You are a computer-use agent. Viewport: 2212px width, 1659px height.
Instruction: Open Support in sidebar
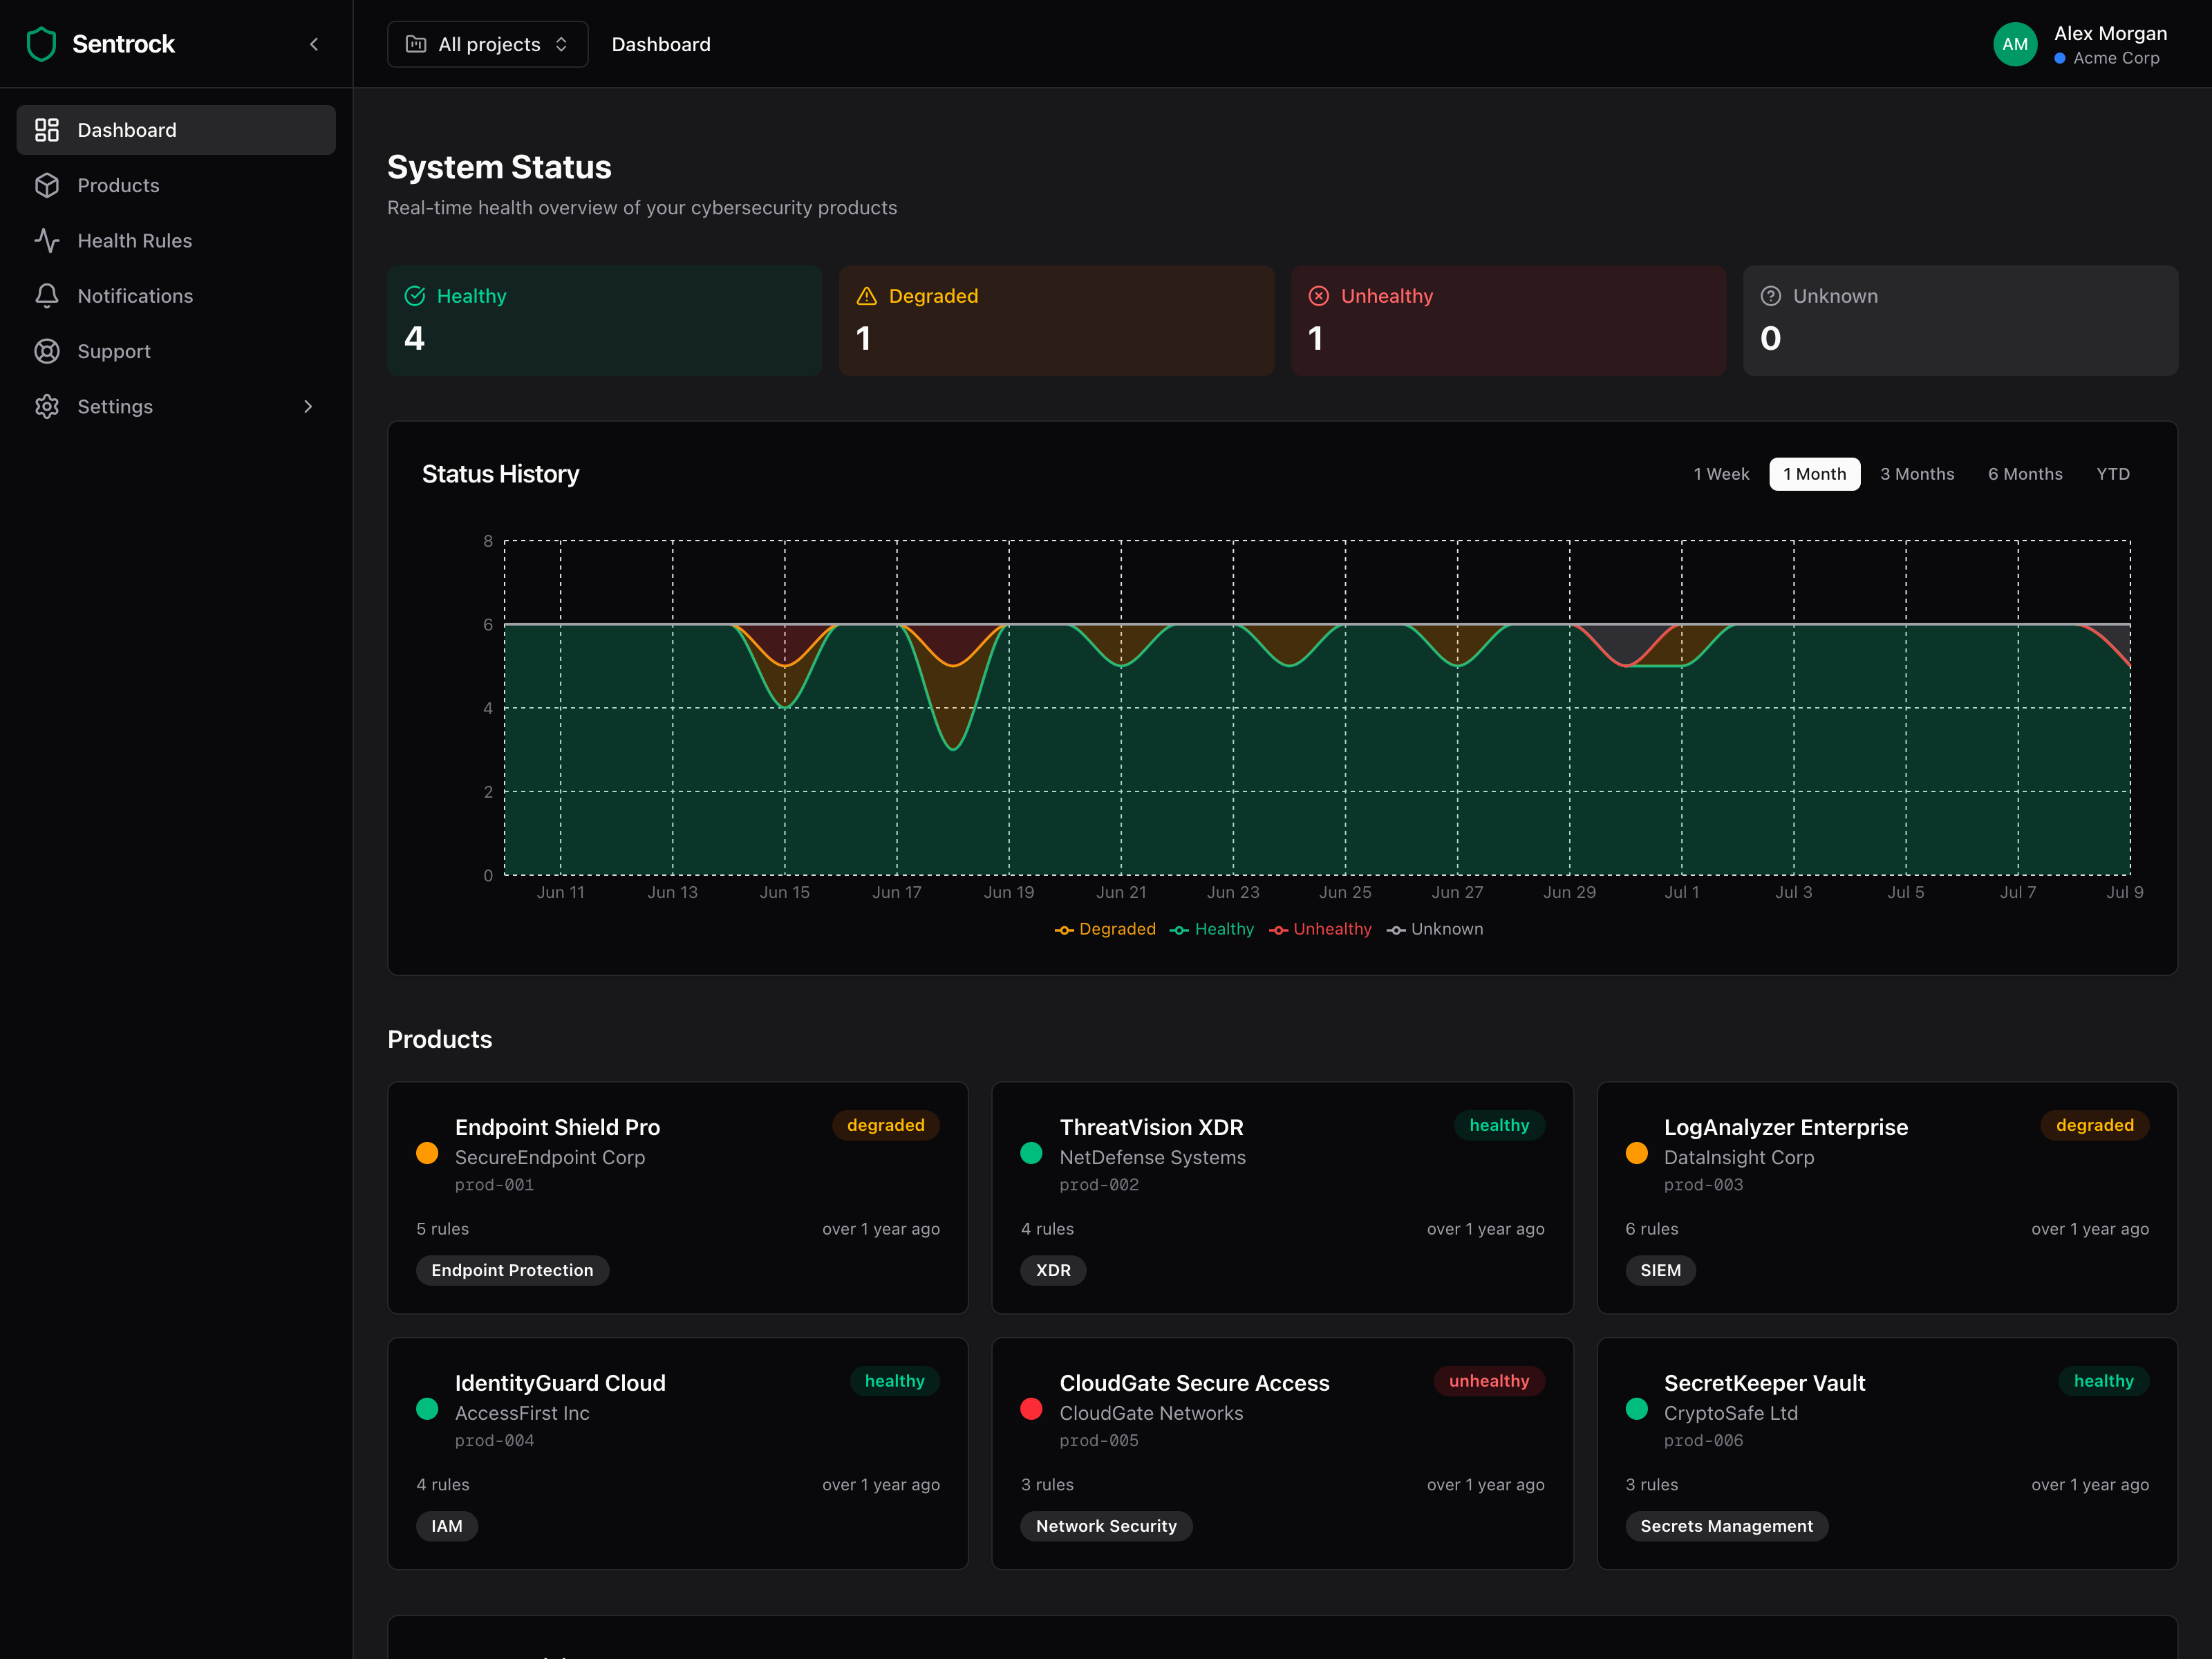point(176,351)
